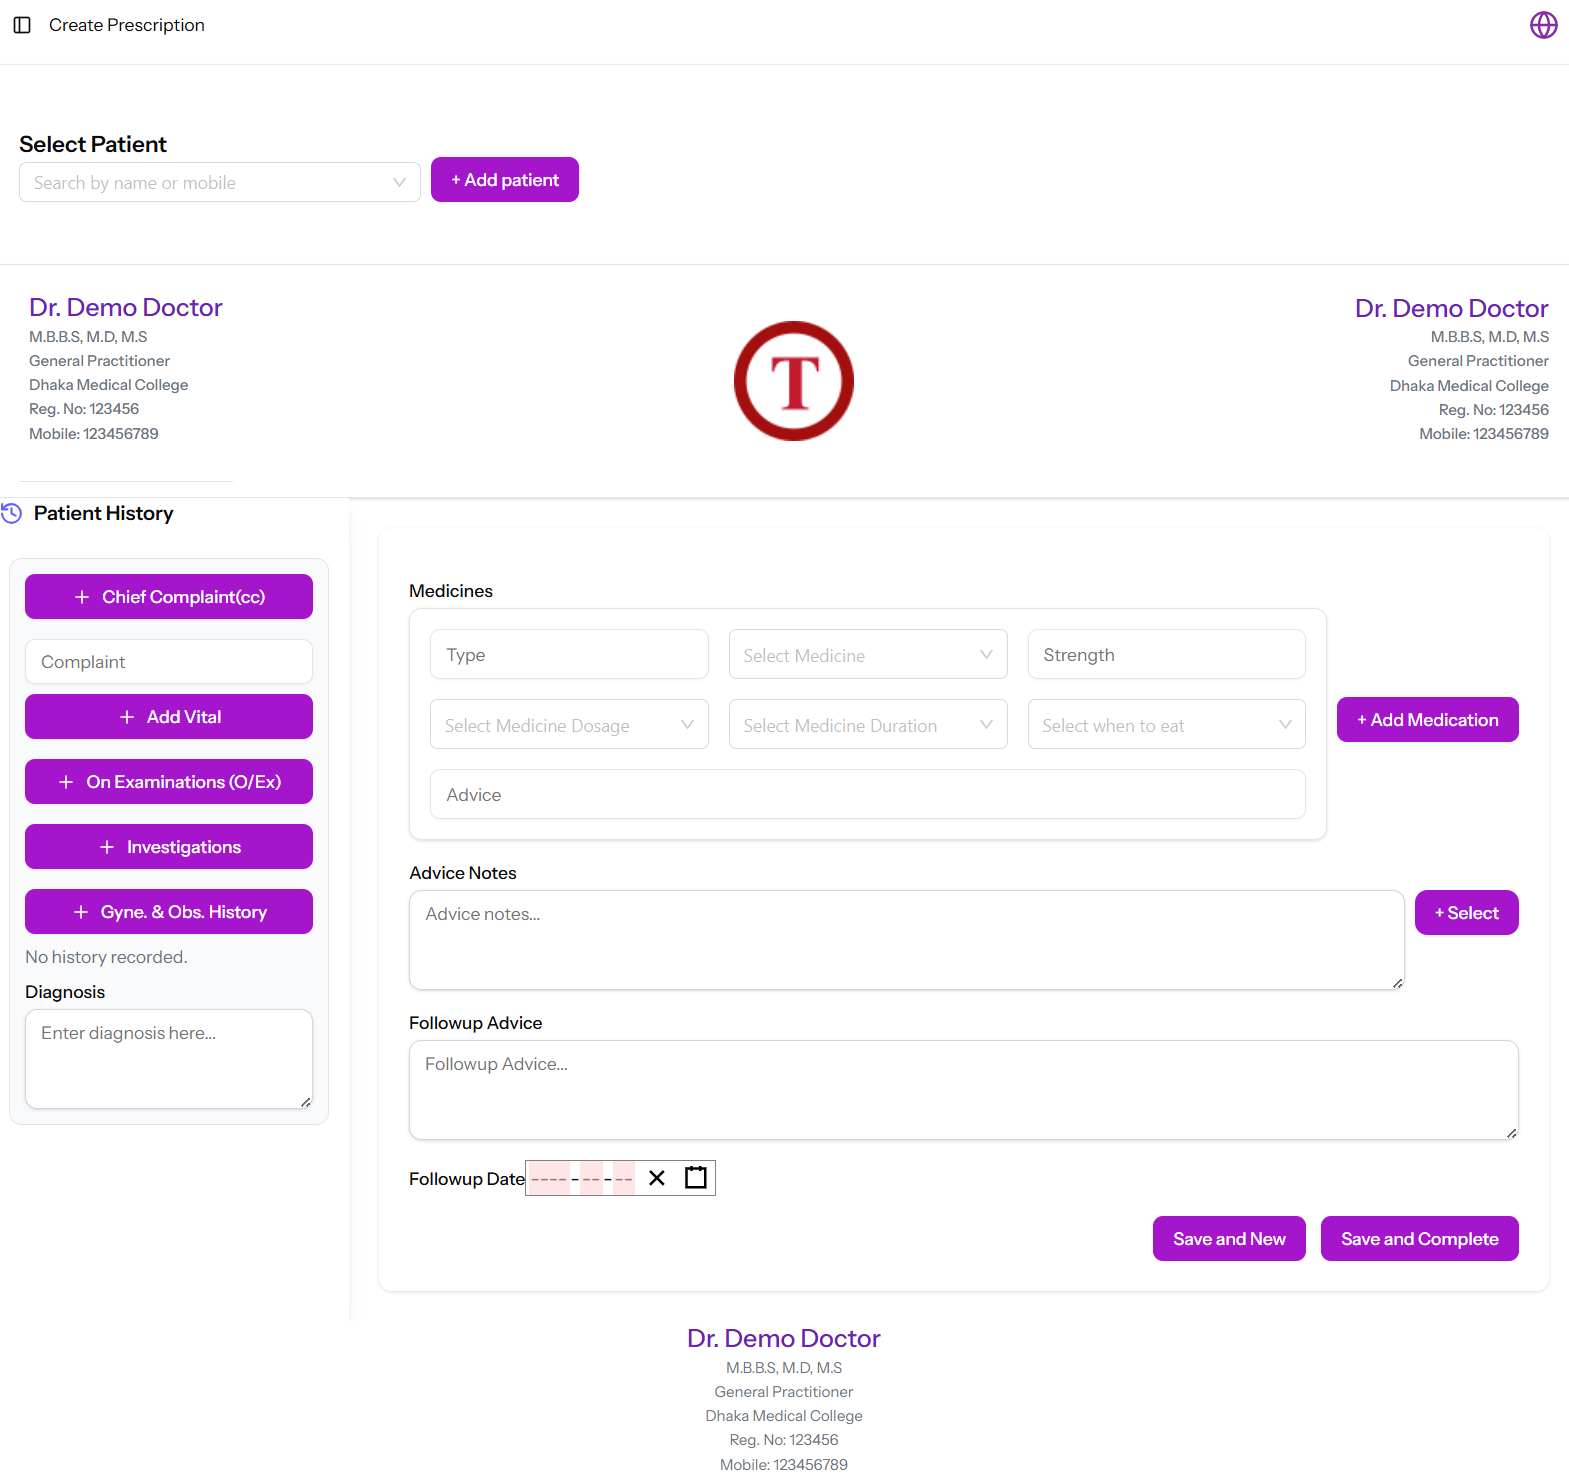Click the footer Dr. Demo Doctor heading
1569x1481 pixels.
(784, 1338)
